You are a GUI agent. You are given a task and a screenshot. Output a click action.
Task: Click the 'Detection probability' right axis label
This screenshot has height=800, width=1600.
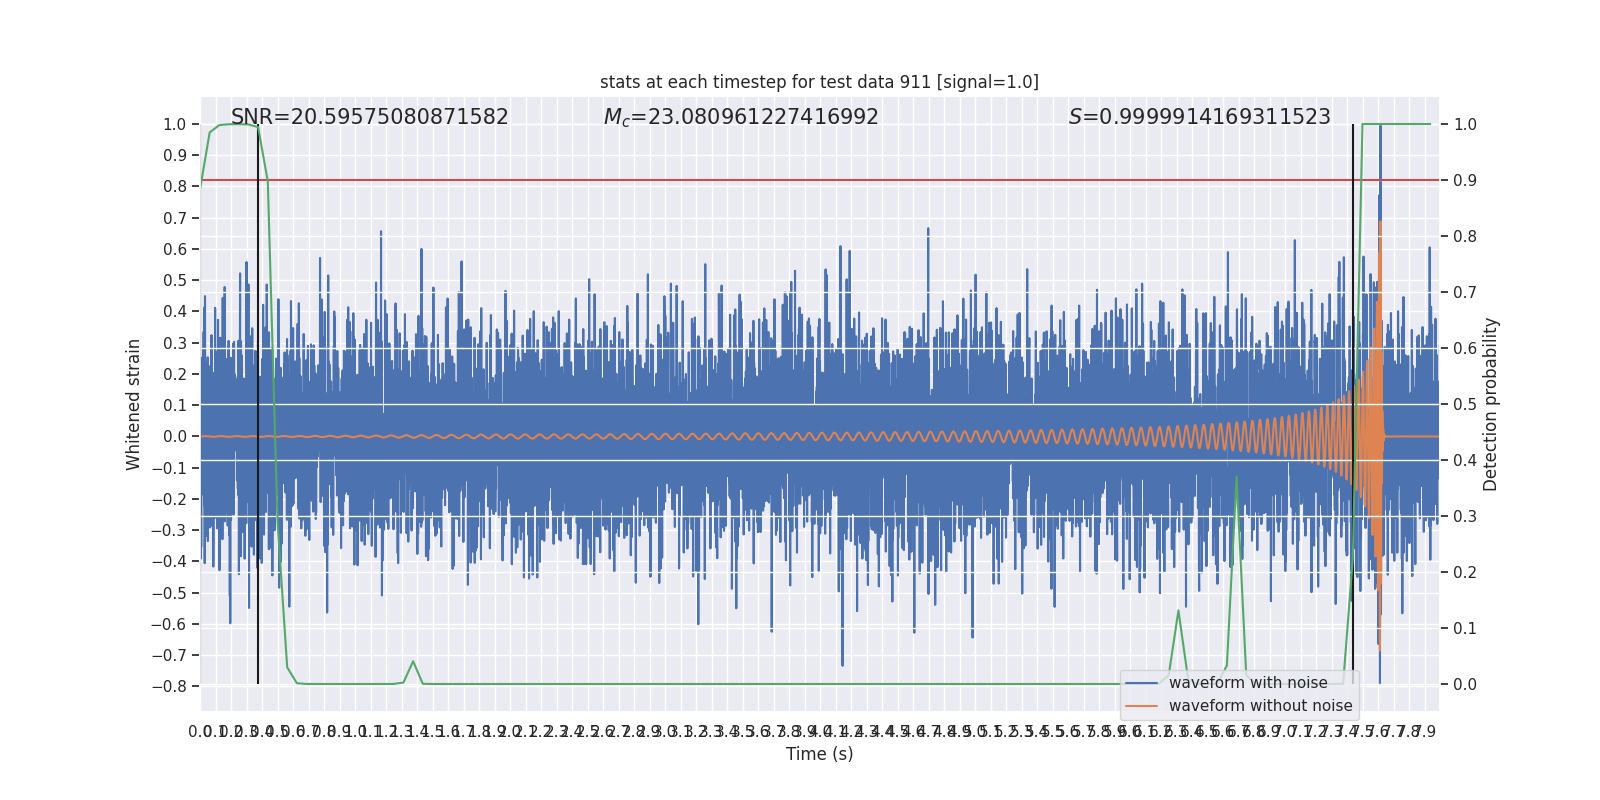coord(1491,404)
